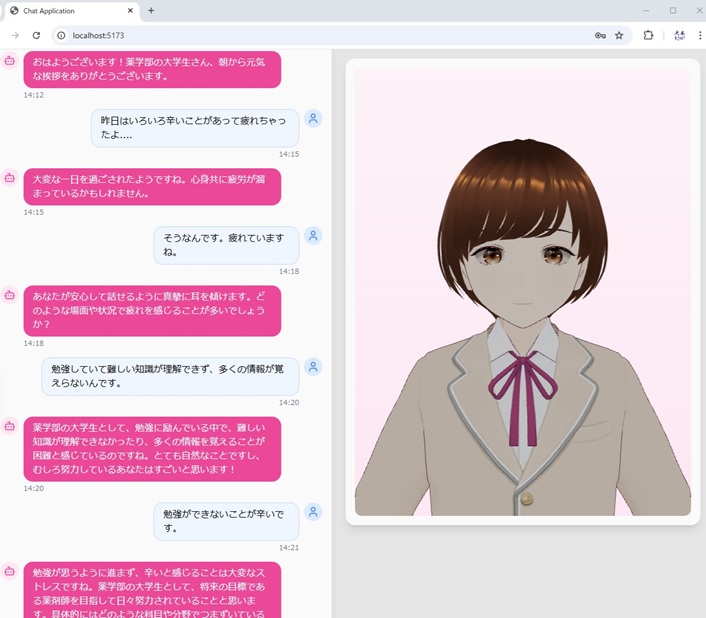Click the browser reload button
Screen dimensions: 706x618
click(x=36, y=35)
